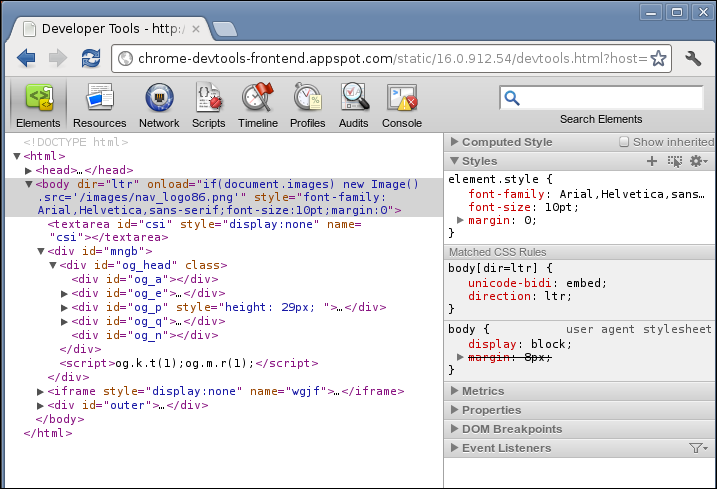Click the browser back arrow
Screen dimensions: 717x489
pos(26,58)
